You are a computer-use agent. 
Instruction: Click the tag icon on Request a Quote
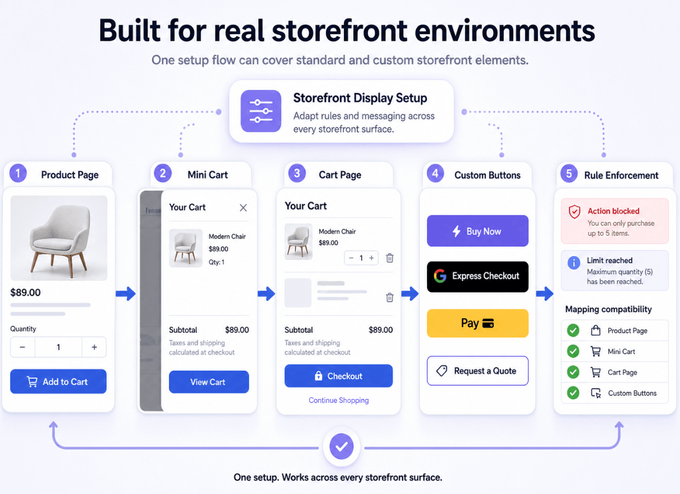(x=441, y=371)
